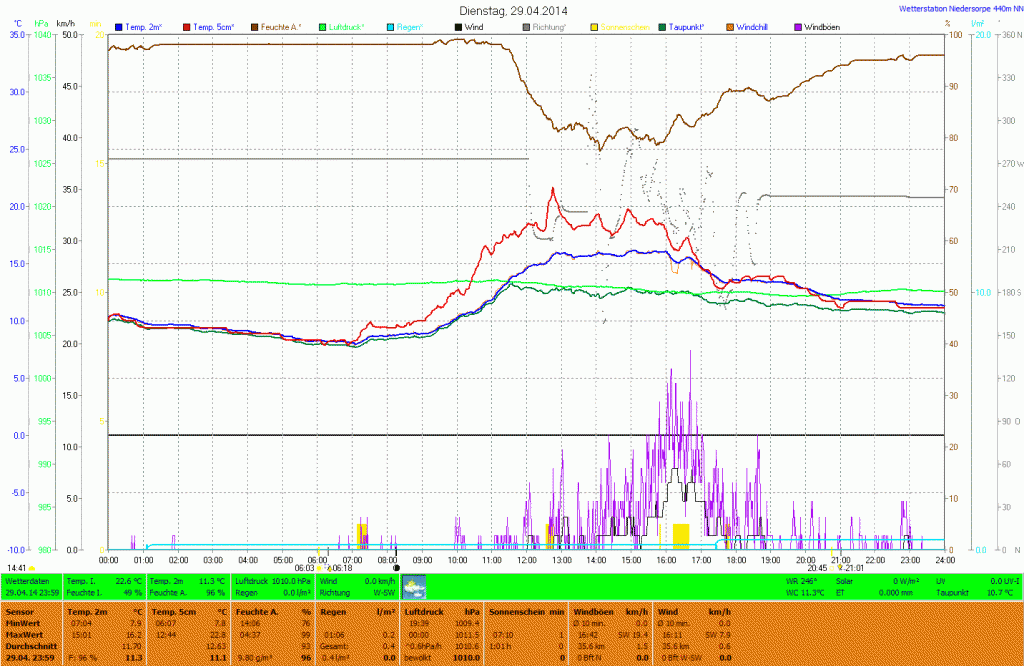Click the moon phase icon below time axis
Image resolution: width=1024 pixels, height=666 pixels.
coord(396,567)
